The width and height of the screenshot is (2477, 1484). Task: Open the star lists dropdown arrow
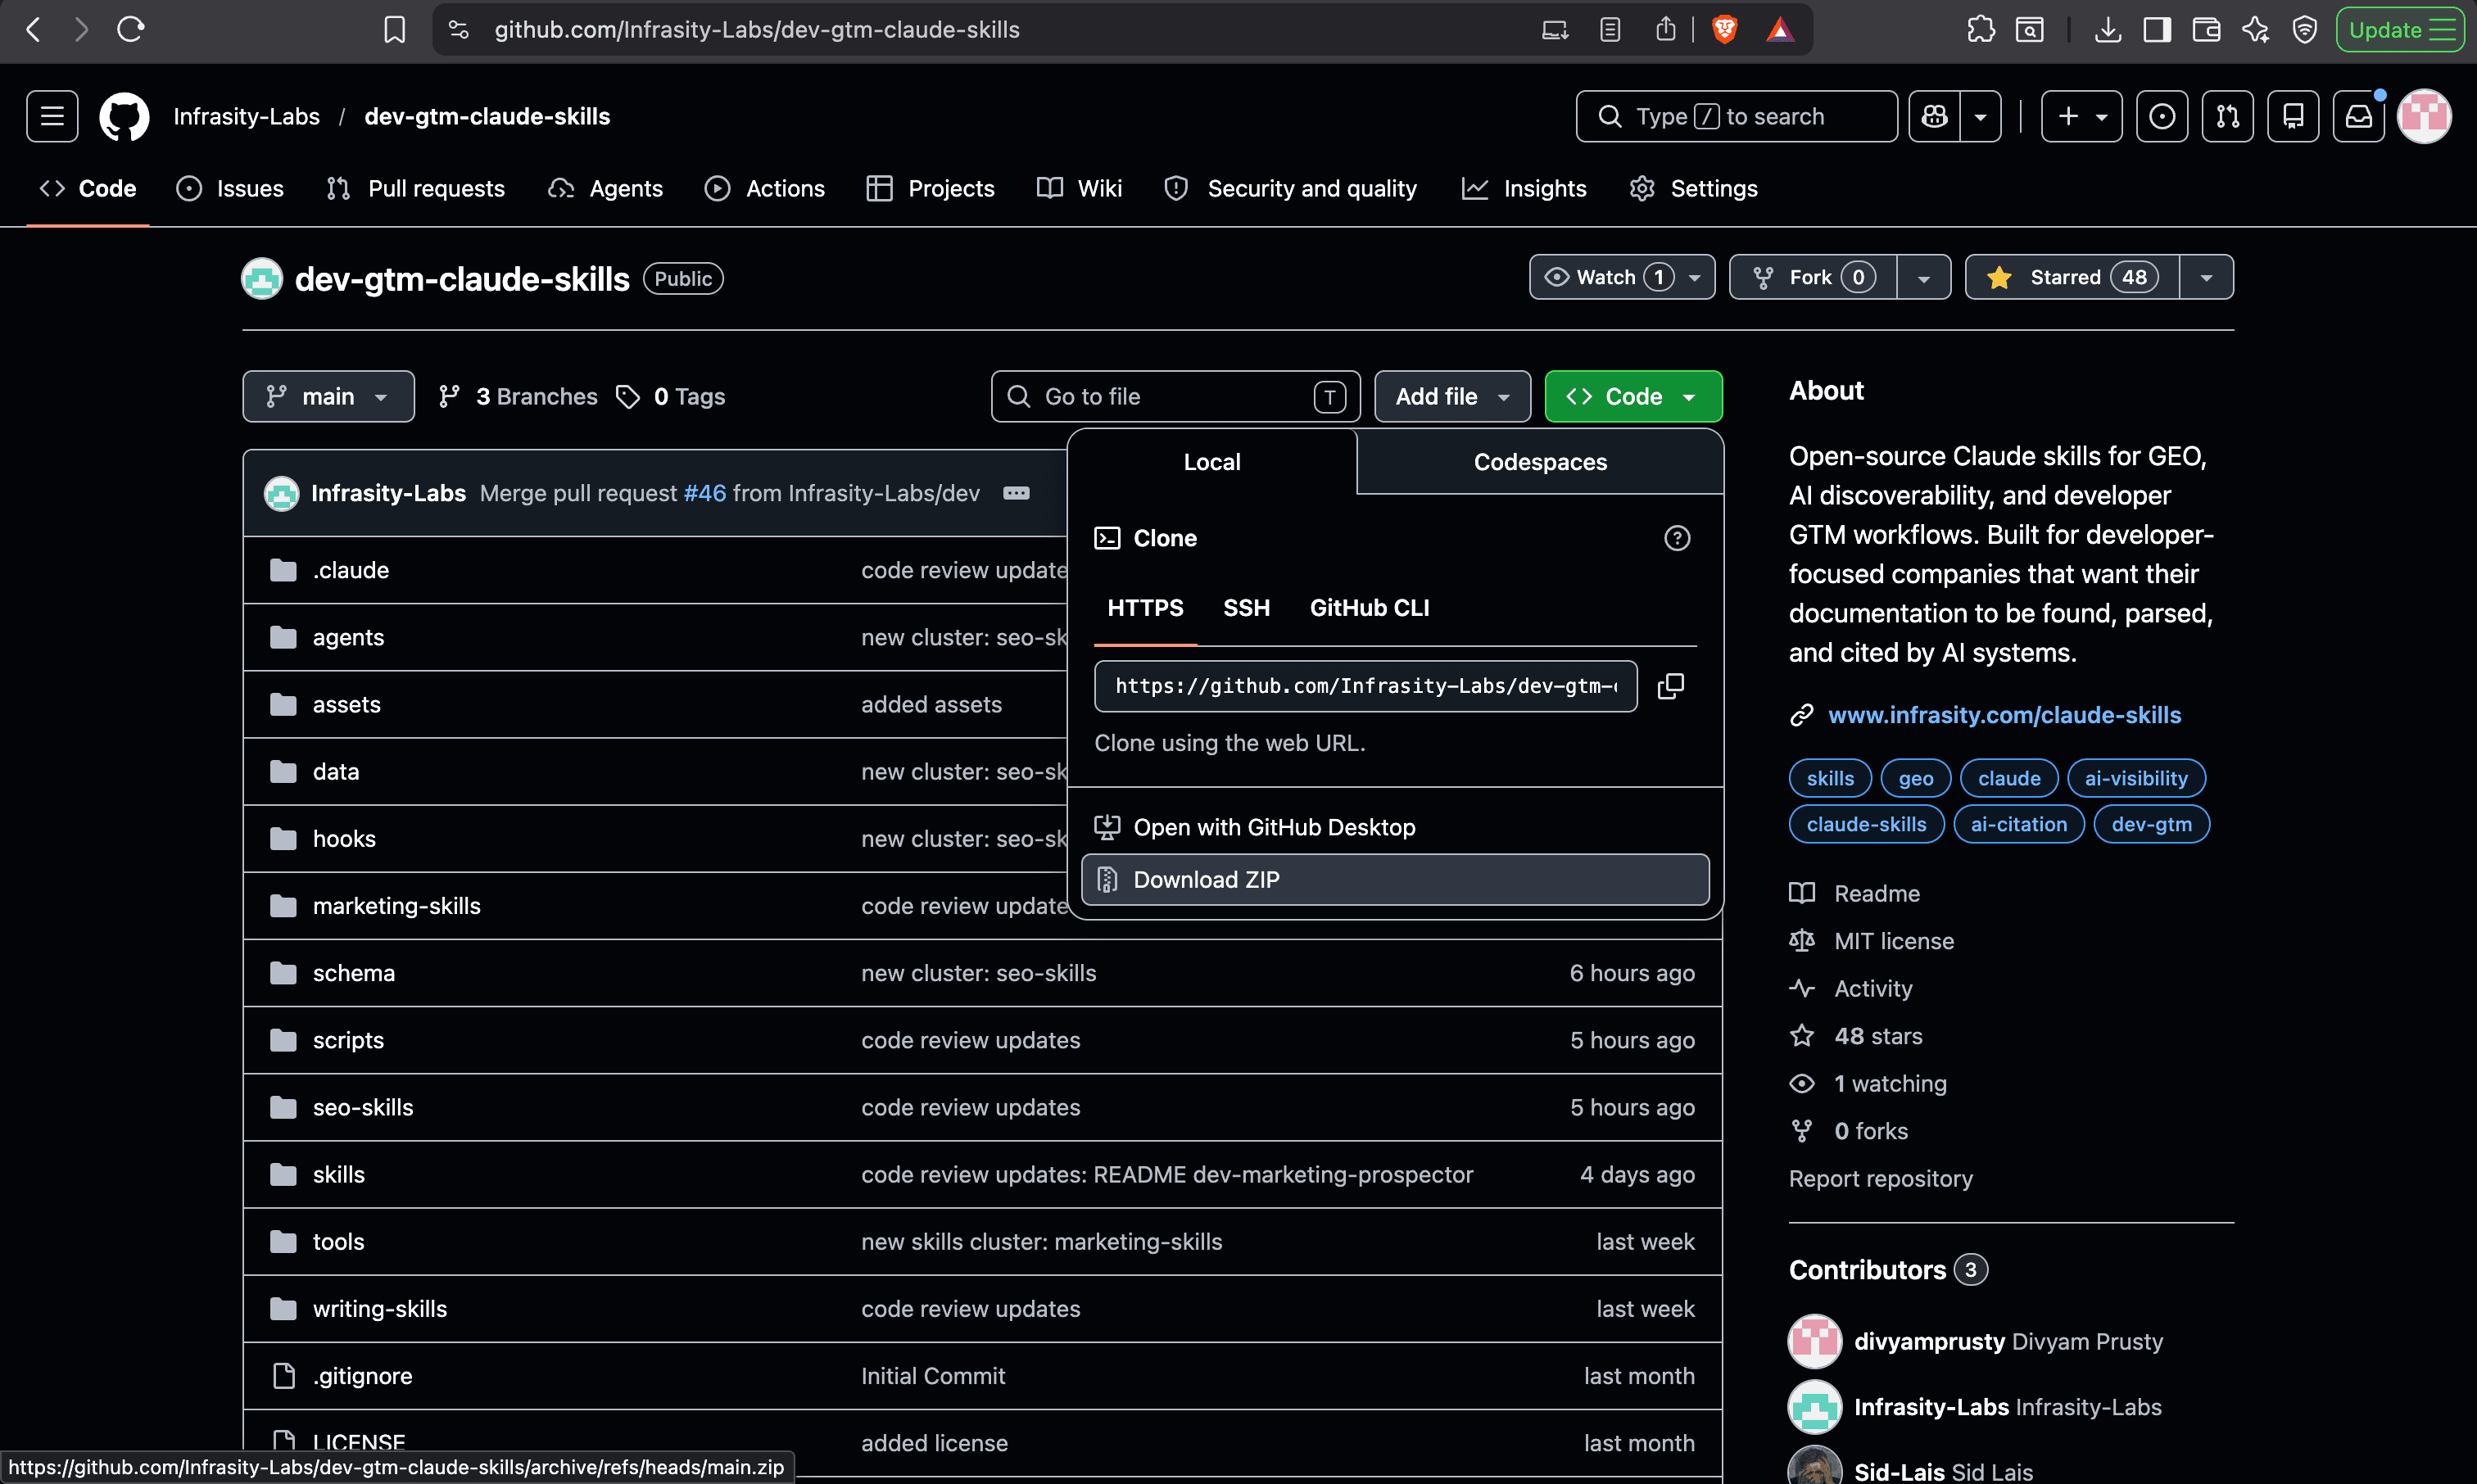point(2206,278)
